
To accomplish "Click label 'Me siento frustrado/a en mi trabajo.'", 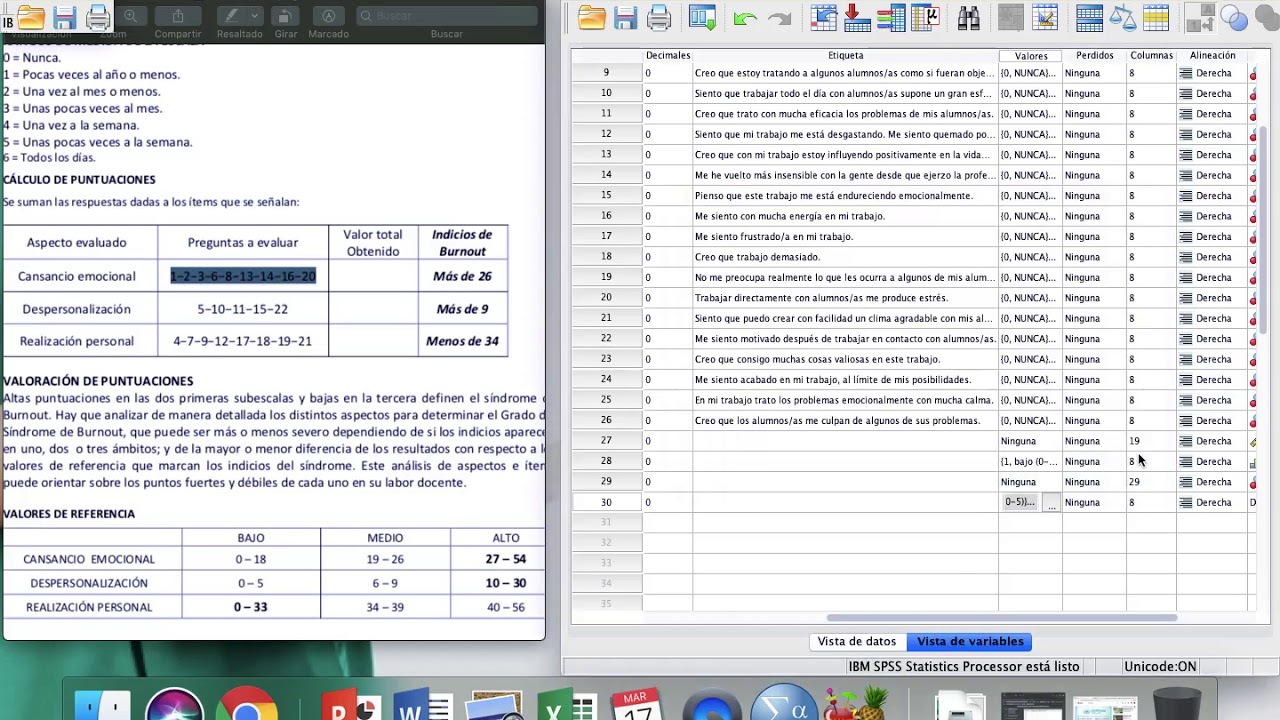I will [x=774, y=237].
